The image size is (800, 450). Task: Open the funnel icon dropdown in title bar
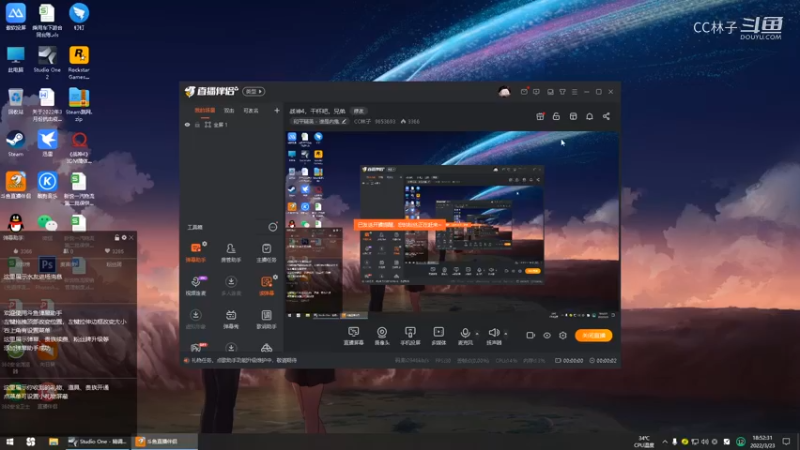coord(562,92)
